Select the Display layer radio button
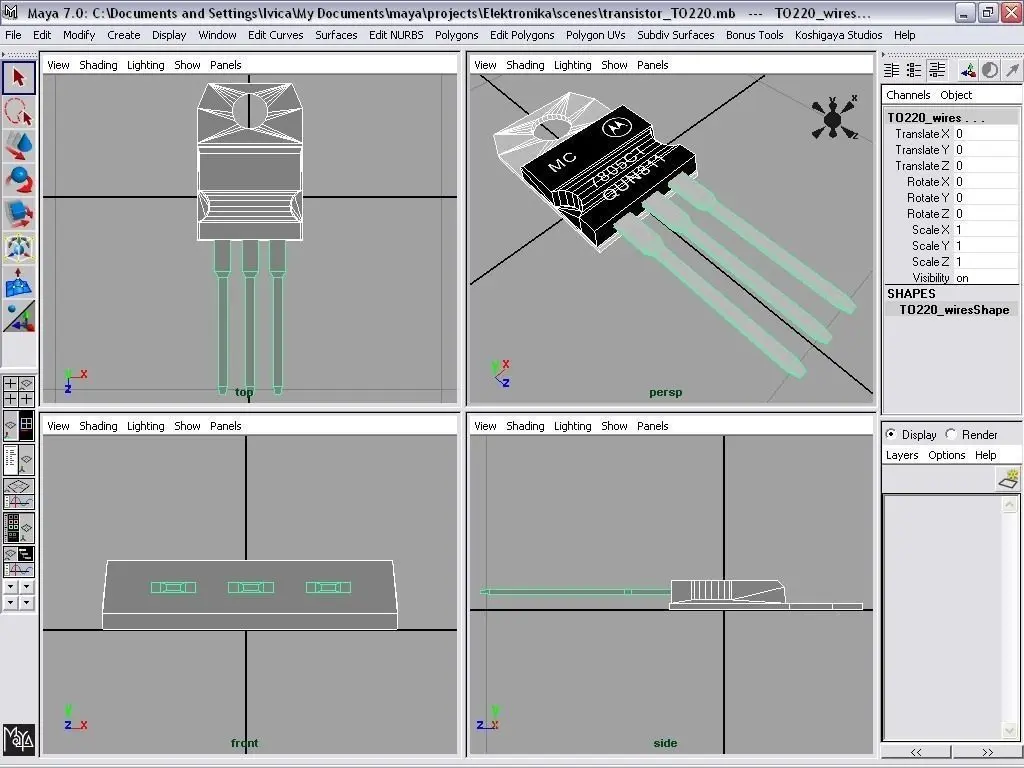Viewport: 1024px width, 768px height. 891,434
